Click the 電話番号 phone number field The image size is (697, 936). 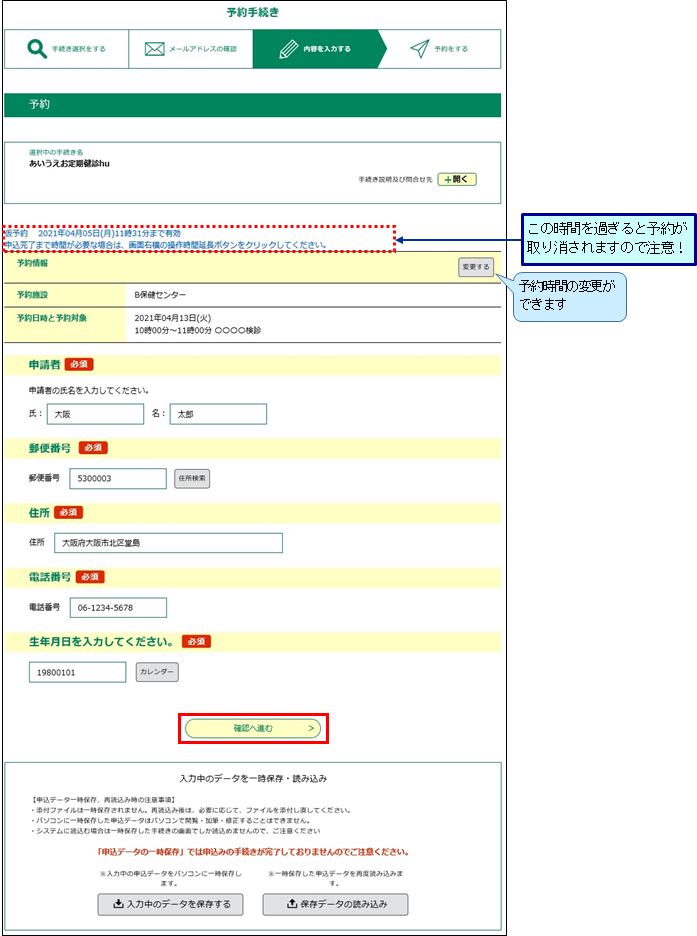118,608
